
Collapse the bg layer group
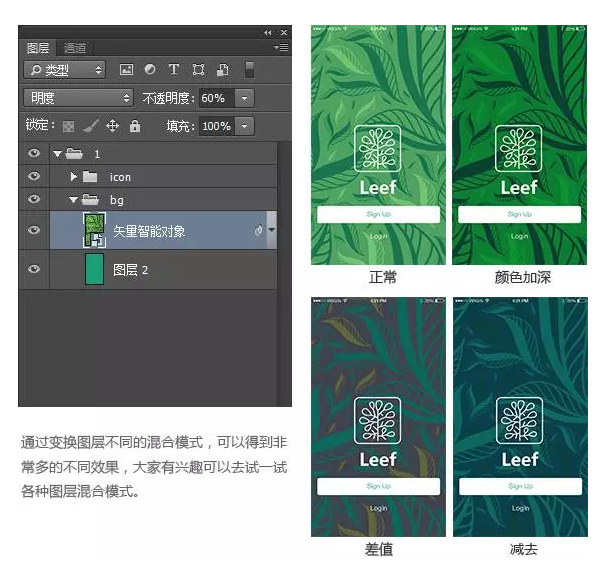(x=73, y=200)
